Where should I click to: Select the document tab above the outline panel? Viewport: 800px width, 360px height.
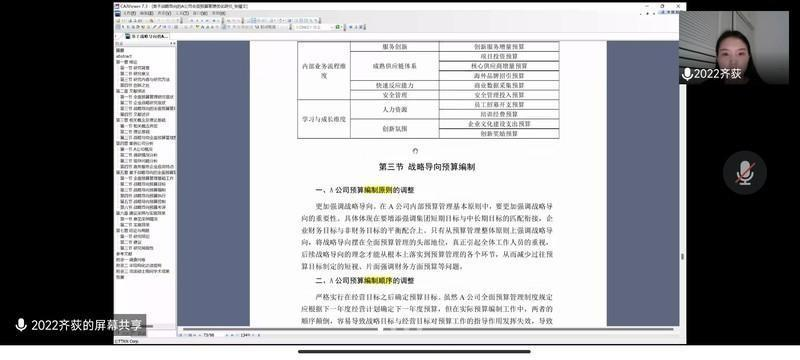click(x=147, y=36)
